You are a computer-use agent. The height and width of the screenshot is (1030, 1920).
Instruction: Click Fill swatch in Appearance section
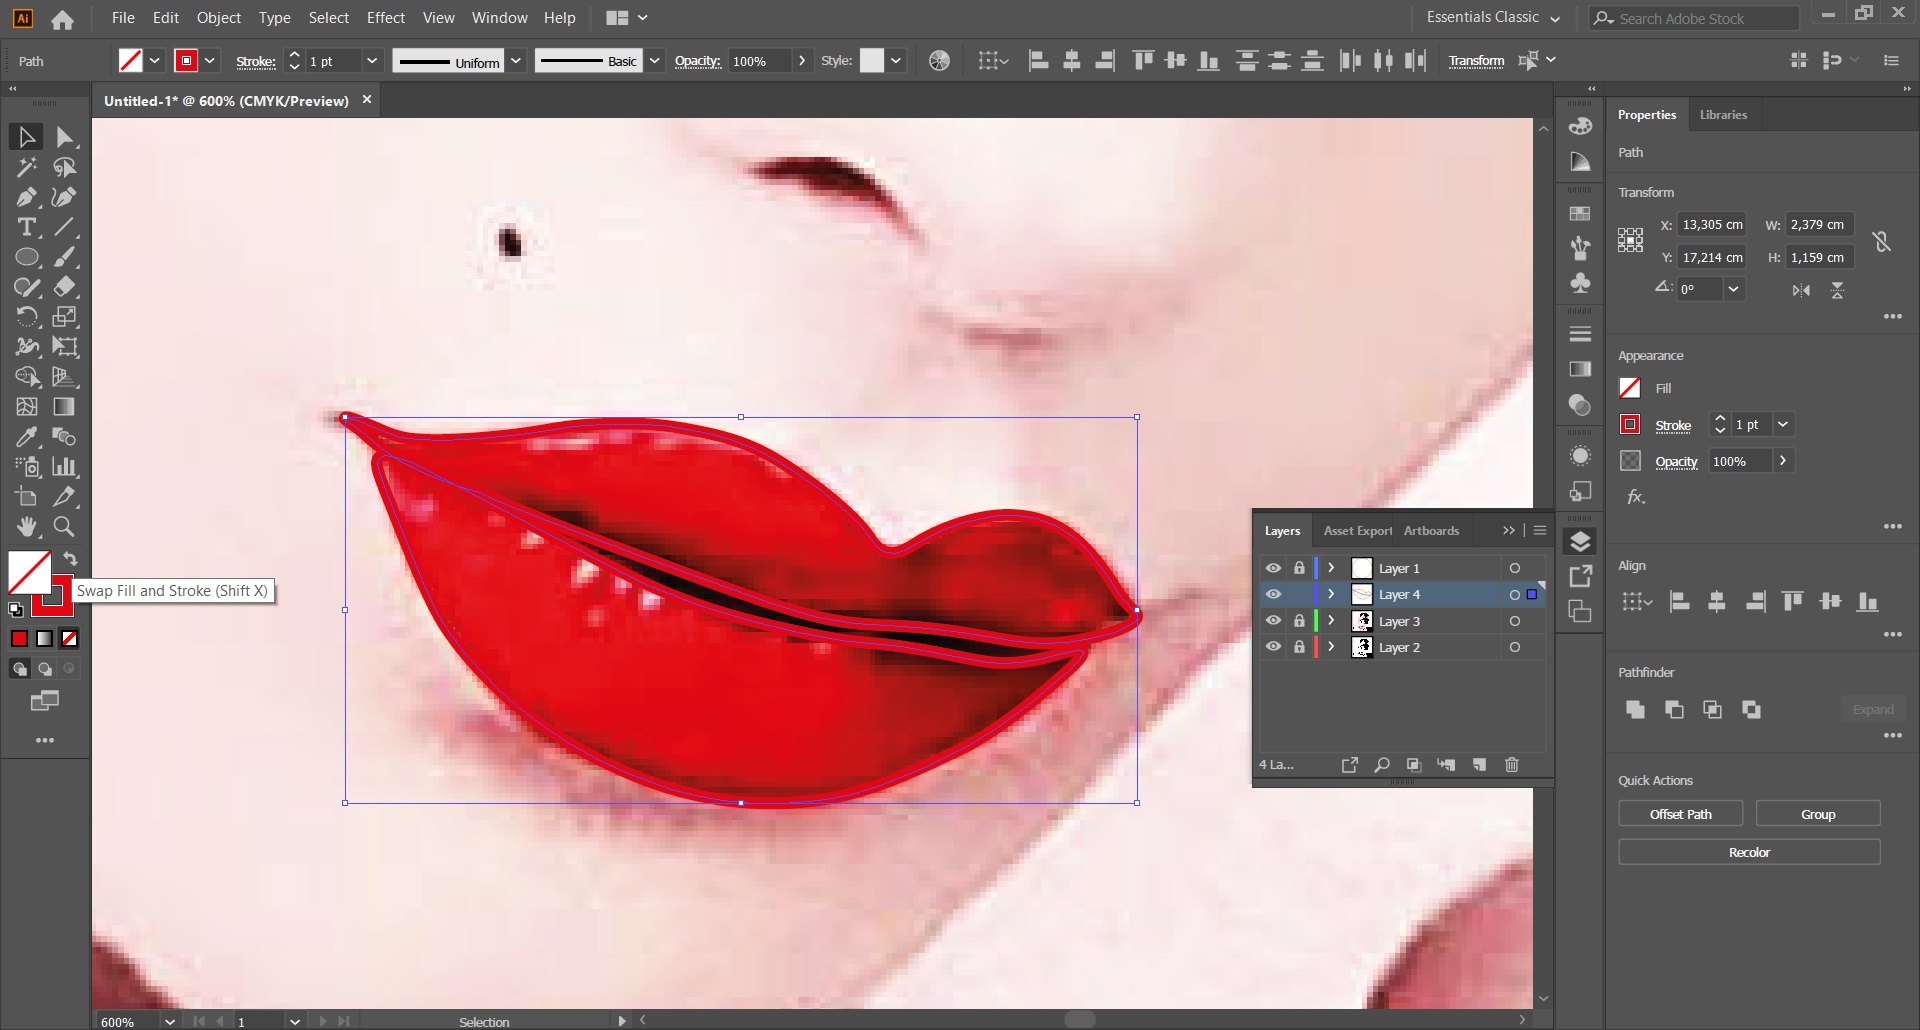coord(1630,388)
